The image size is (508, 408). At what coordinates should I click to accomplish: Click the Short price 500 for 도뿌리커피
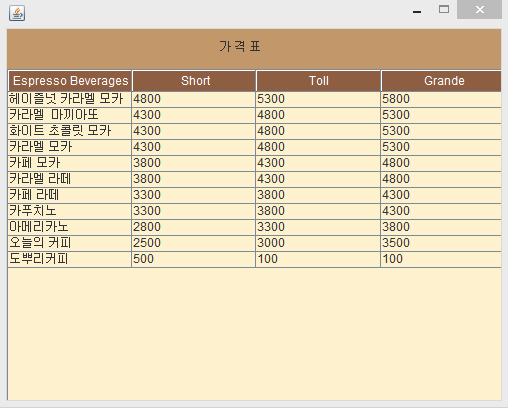coord(194,259)
